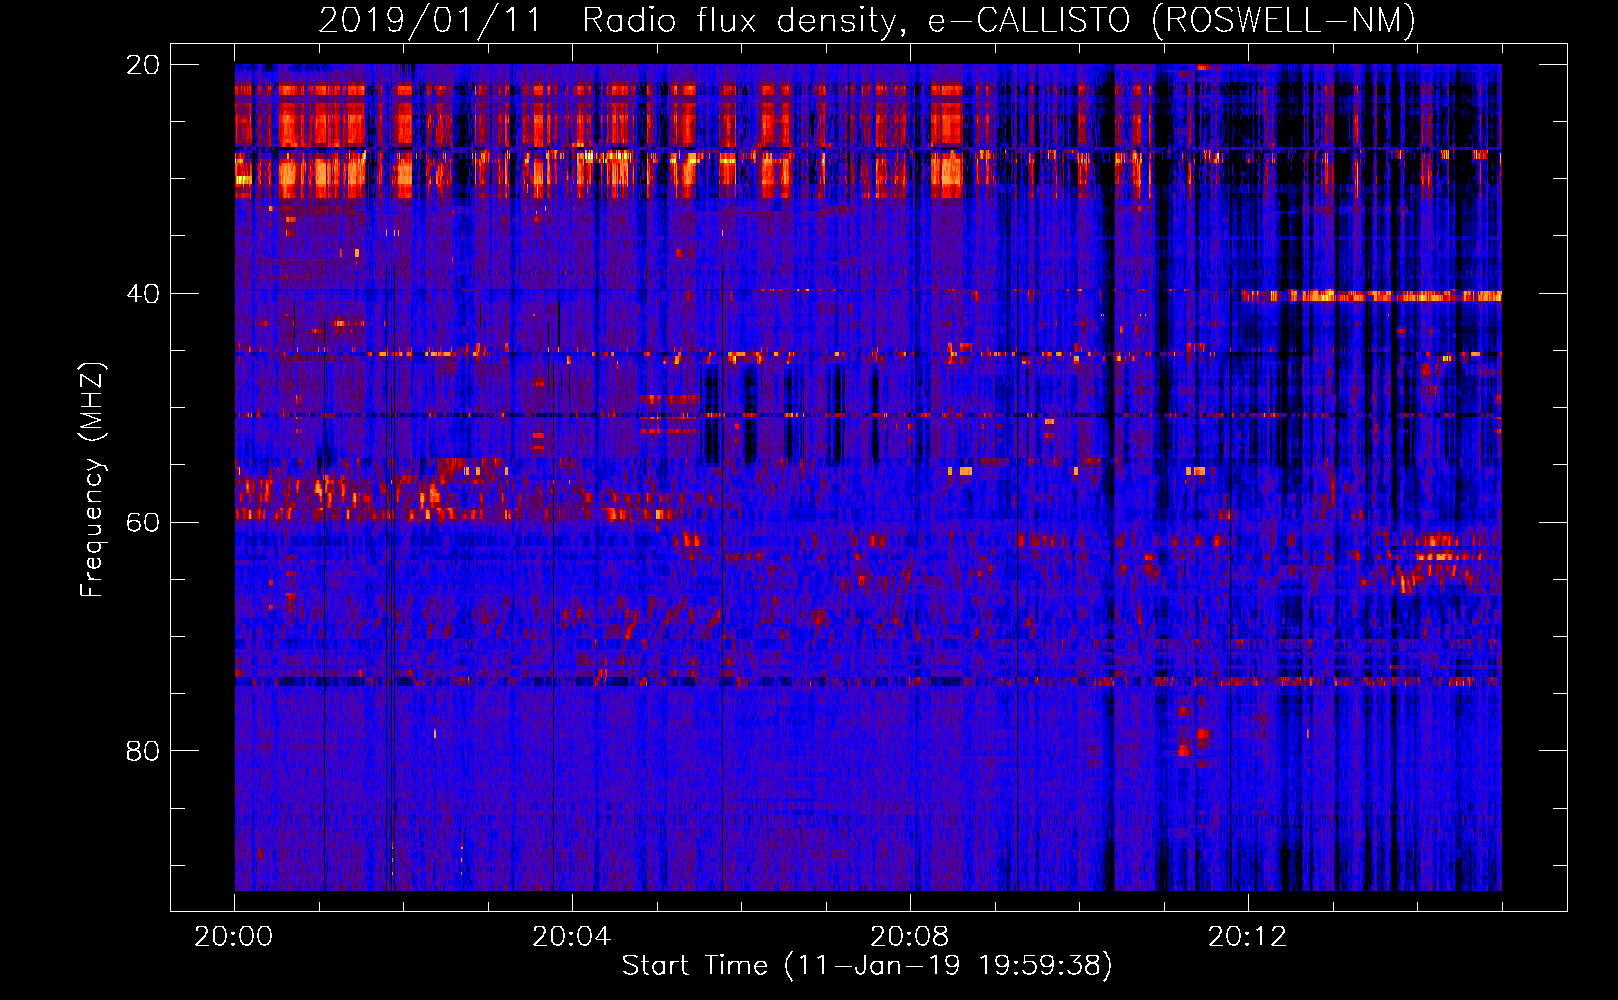
Task: Click the 'Start Time (11-Jan-19 19:59:38)' label
Action: (867, 966)
